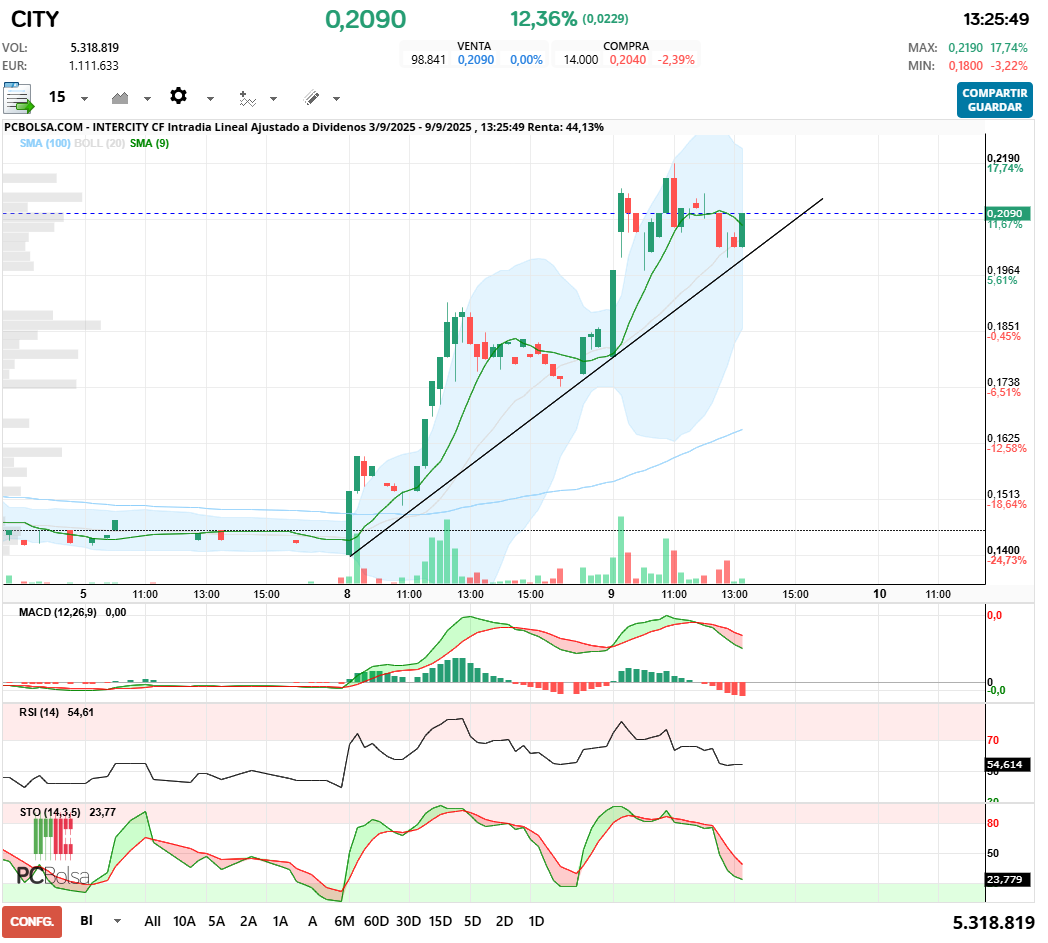Click the RSI (14) panel label

[39, 712]
